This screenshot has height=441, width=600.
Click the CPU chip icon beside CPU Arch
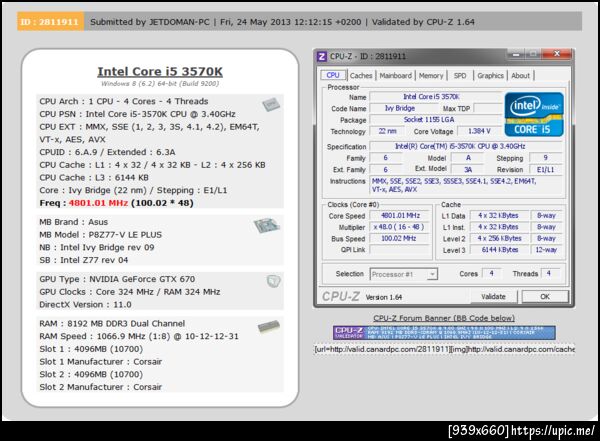pos(271,104)
